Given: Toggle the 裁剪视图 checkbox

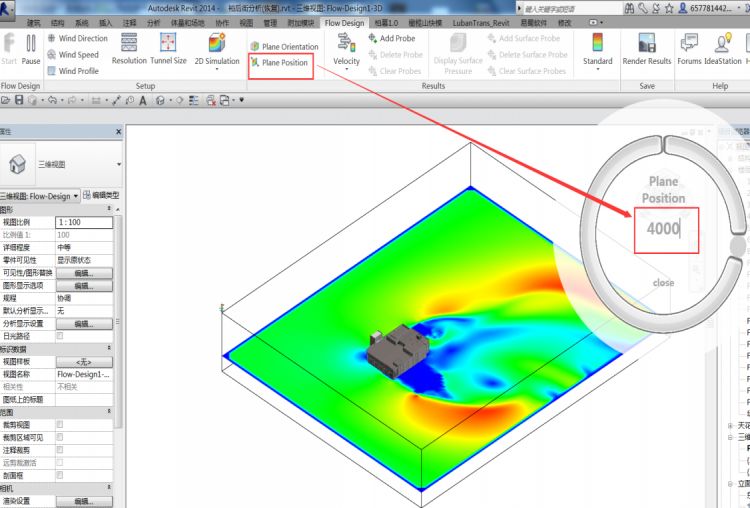Looking at the screenshot, I should tap(60, 424).
